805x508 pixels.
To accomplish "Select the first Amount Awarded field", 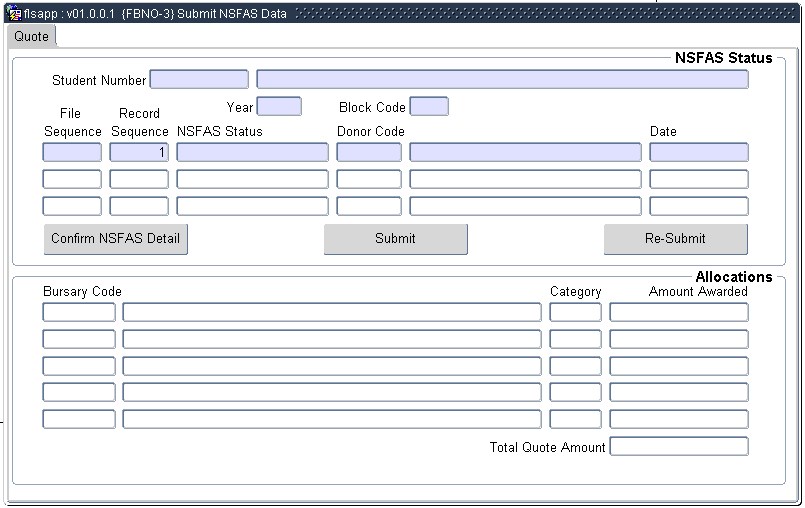I will [x=678, y=312].
